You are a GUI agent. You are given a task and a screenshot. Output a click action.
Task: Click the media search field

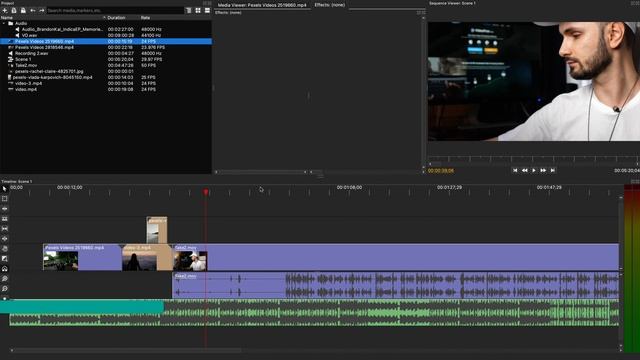(x=115, y=10)
